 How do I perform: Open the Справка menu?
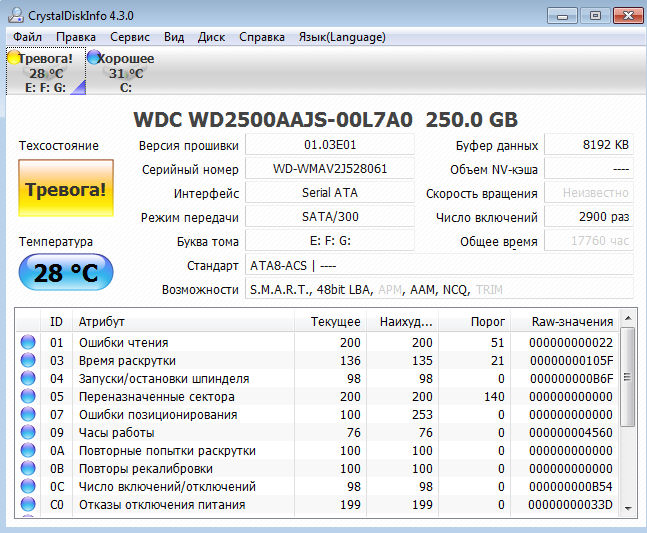tap(262, 37)
